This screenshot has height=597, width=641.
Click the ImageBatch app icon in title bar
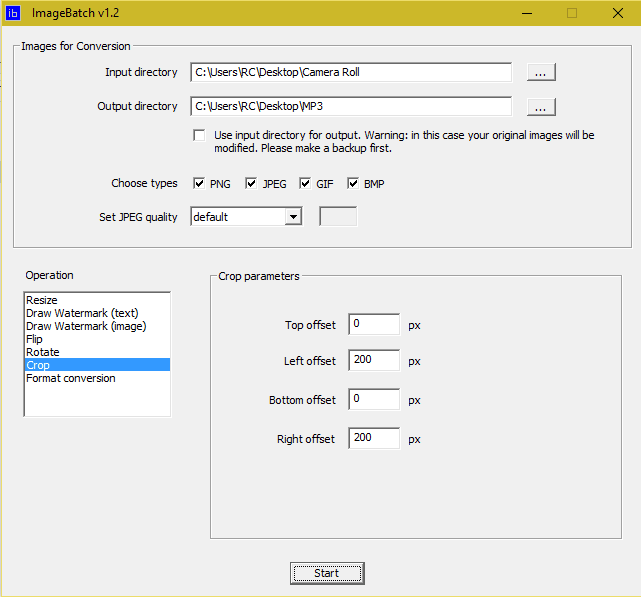tap(13, 13)
